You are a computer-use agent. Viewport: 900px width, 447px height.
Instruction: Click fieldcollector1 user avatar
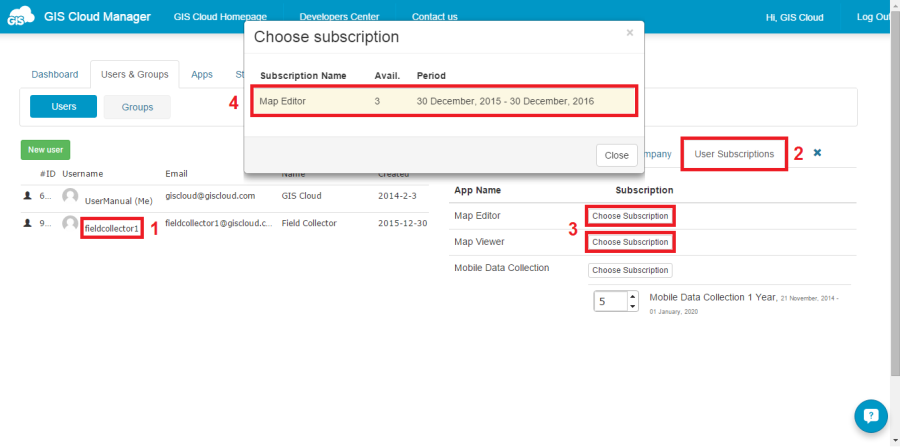pos(70,223)
